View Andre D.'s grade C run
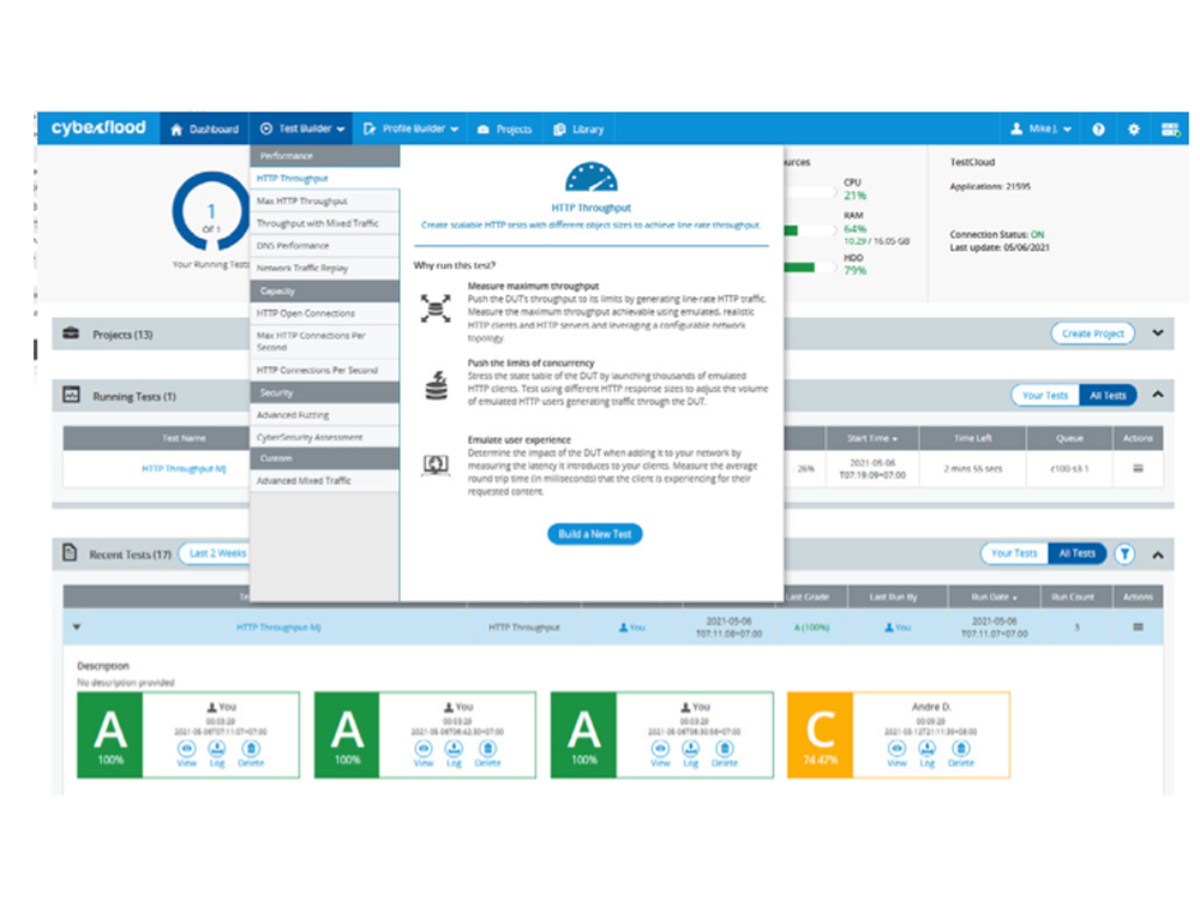This screenshot has height=900, width=1200. (x=897, y=752)
